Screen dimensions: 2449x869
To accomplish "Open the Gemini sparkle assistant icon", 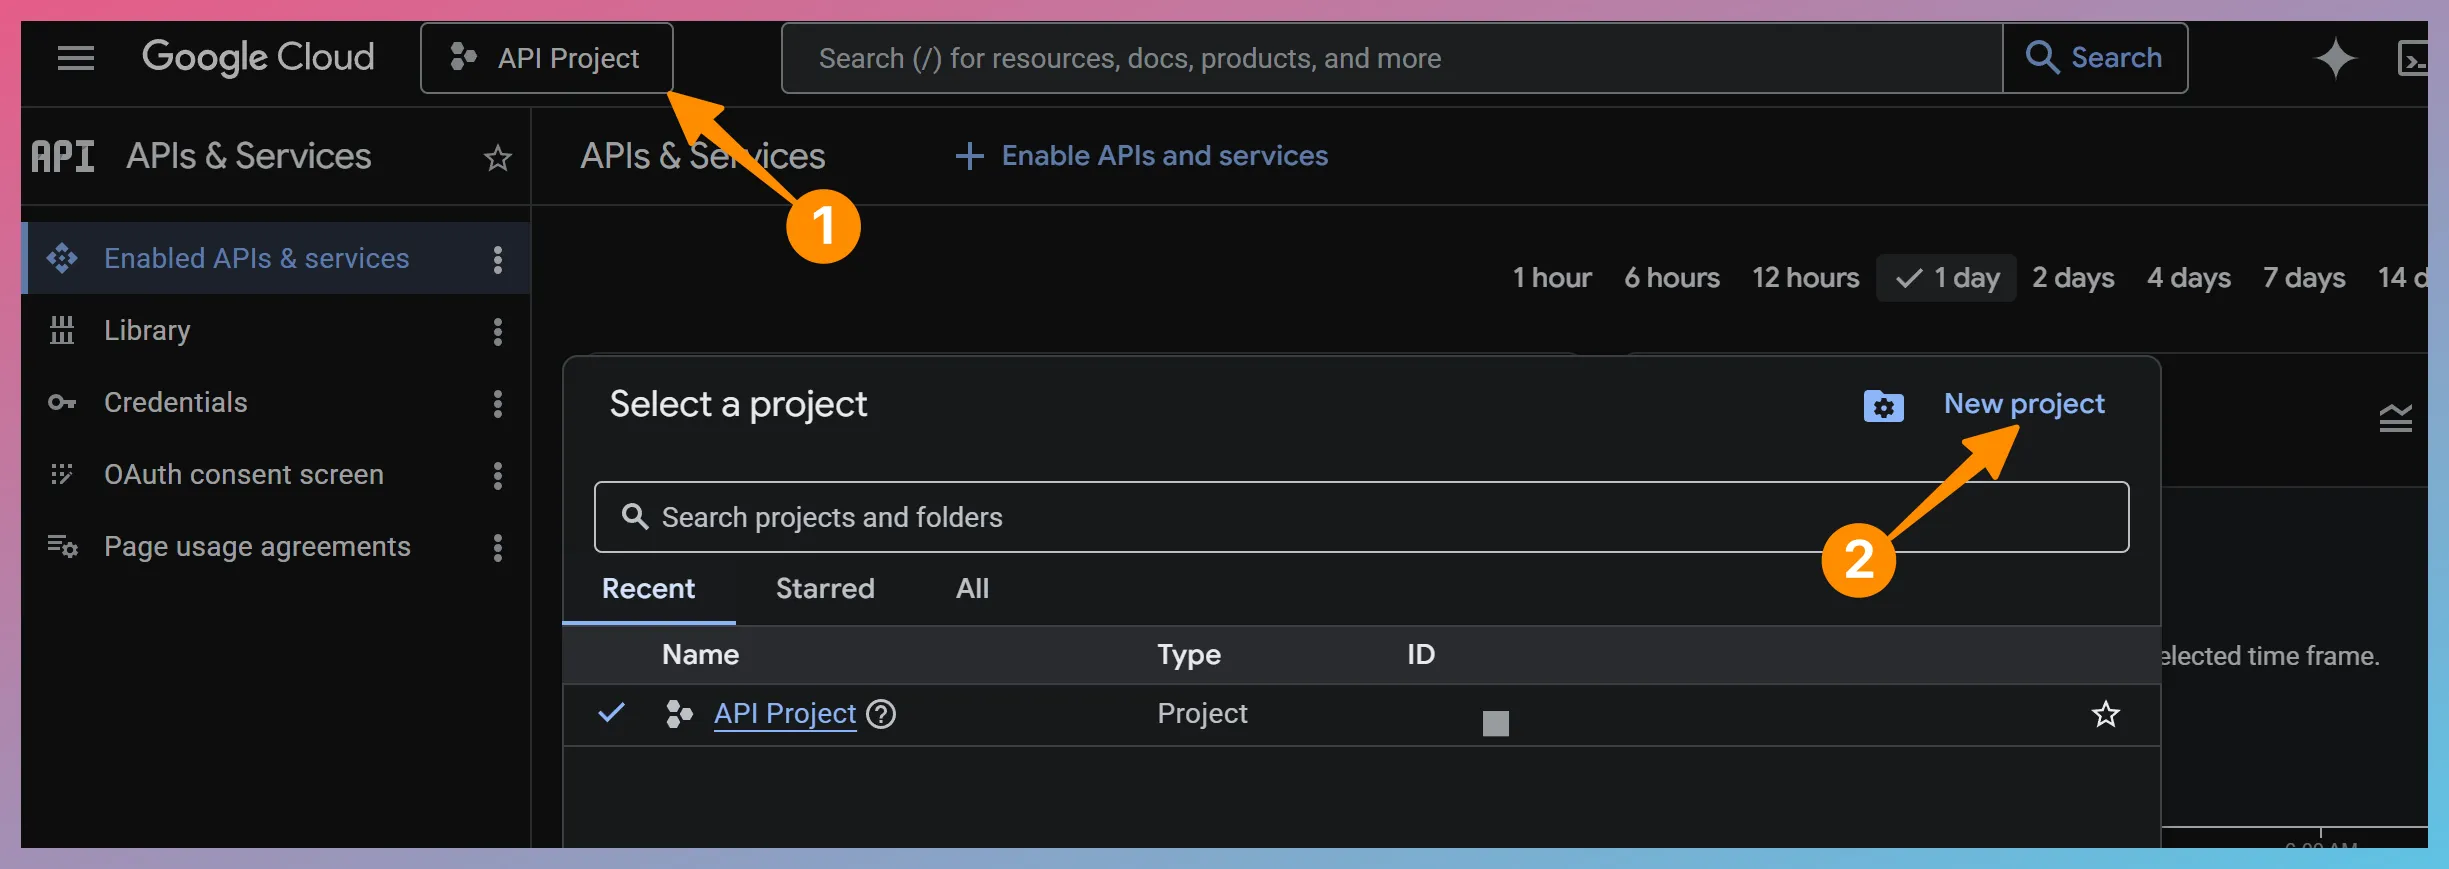I will click(x=2336, y=58).
